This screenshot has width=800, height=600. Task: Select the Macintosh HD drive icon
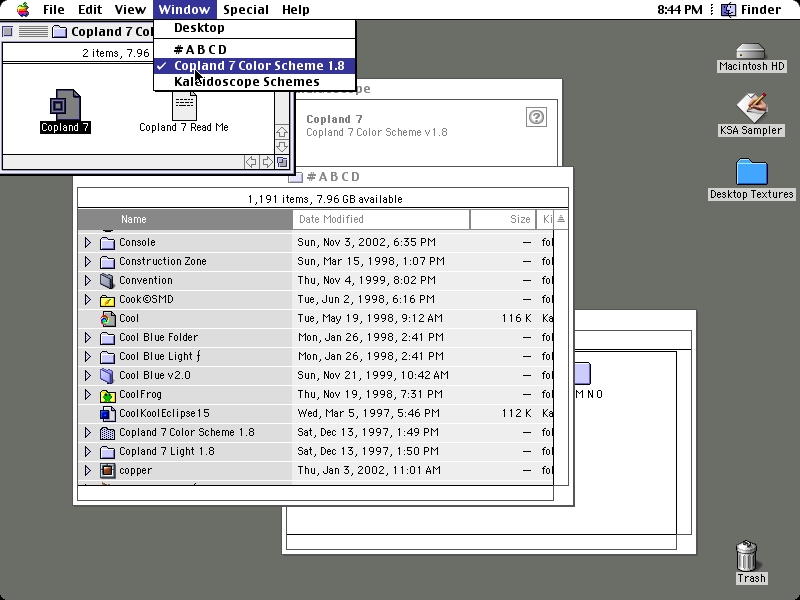tap(751, 51)
